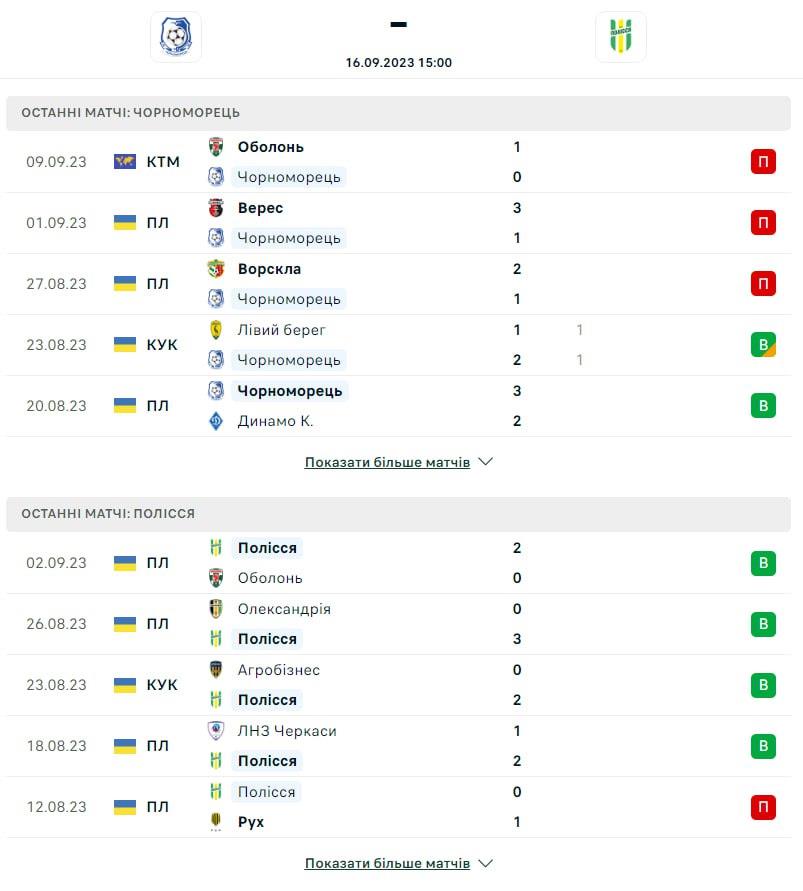
Task: Click the КТМ competition label
Action: [x=163, y=162]
